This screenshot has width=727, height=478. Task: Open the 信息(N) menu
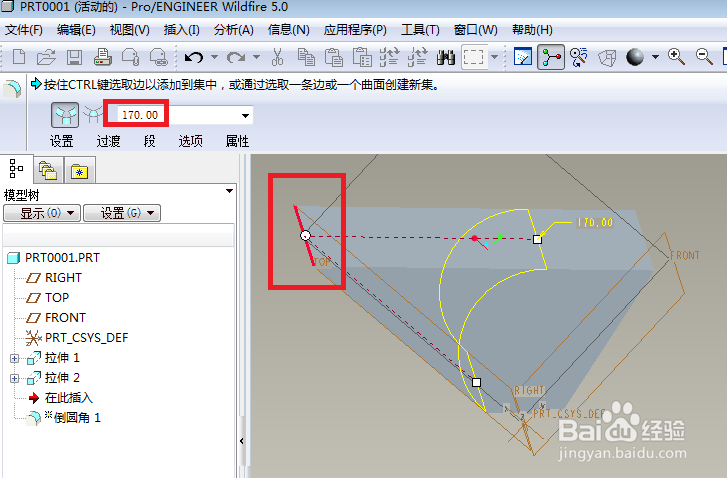288,30
